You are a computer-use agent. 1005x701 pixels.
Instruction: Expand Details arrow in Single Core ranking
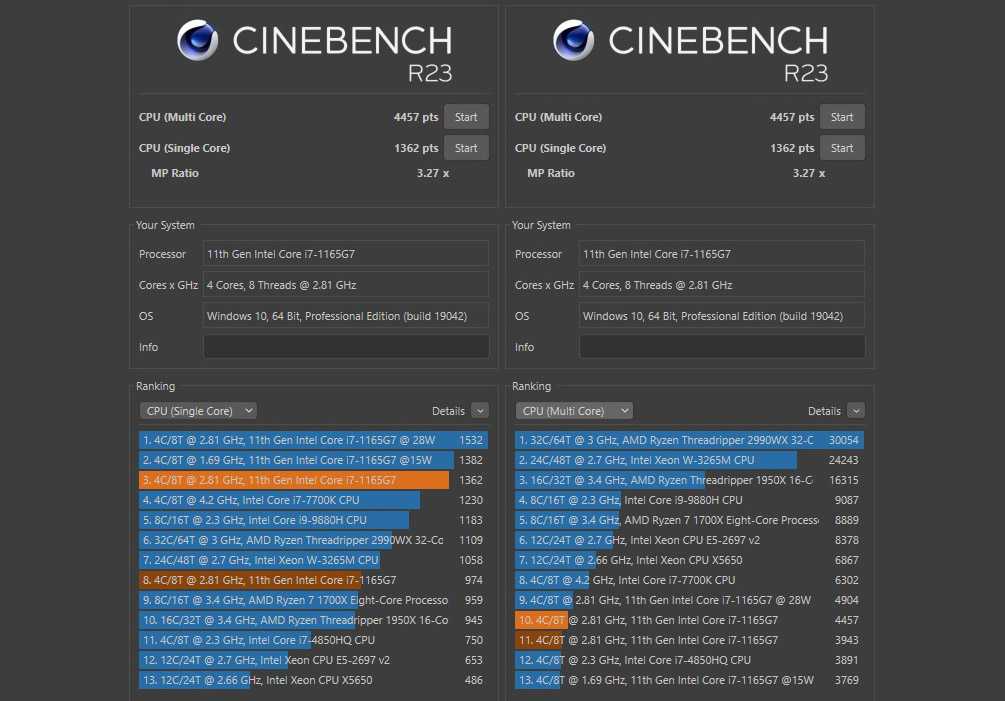click(480, 411)
